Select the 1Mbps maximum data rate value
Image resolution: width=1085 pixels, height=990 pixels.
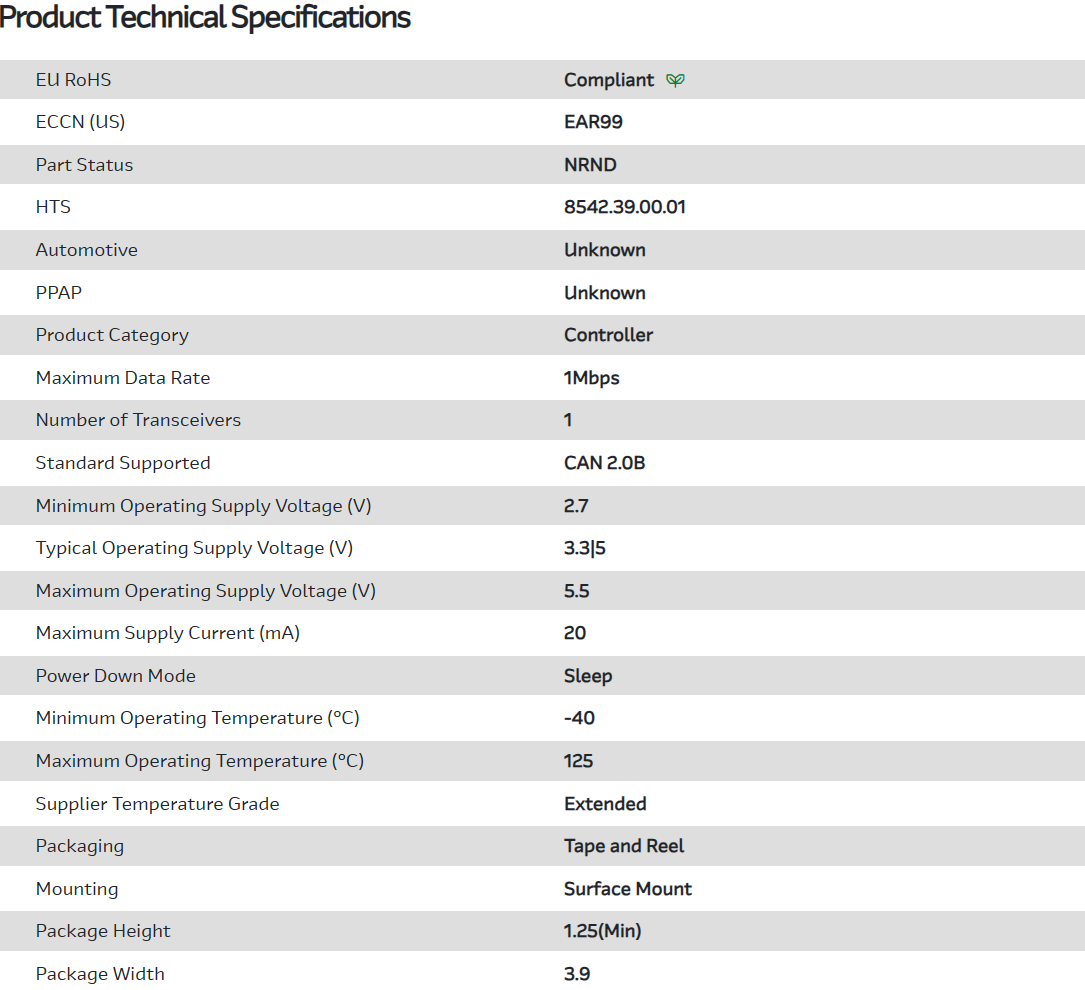[591, 378]
